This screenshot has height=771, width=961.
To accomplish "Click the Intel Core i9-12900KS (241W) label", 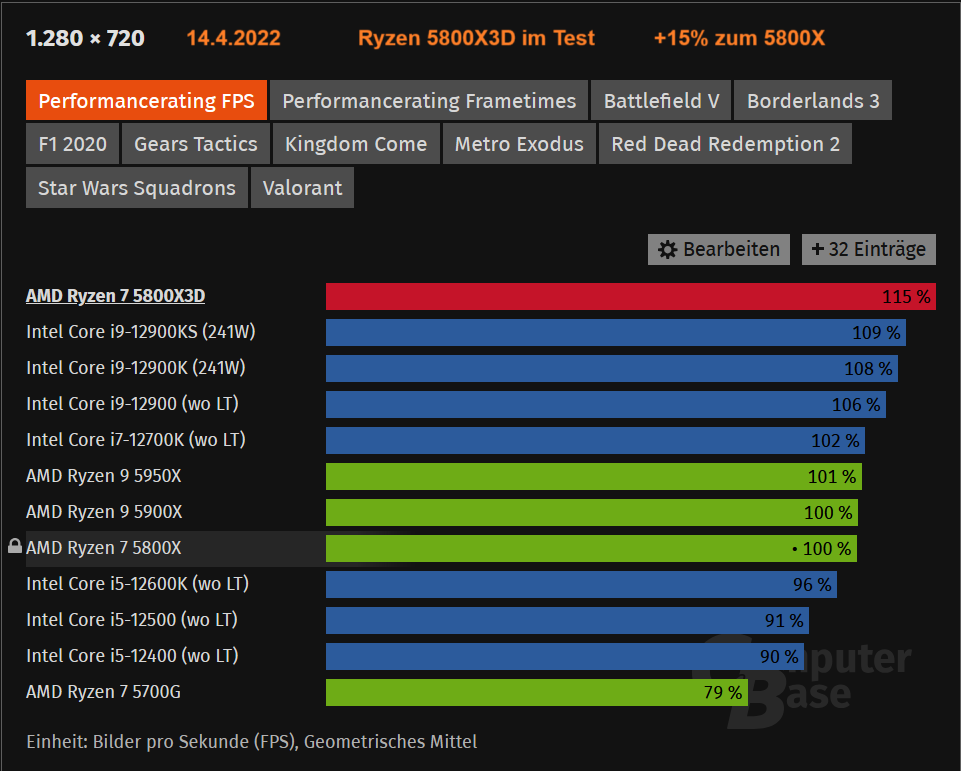I will point(140,332).
